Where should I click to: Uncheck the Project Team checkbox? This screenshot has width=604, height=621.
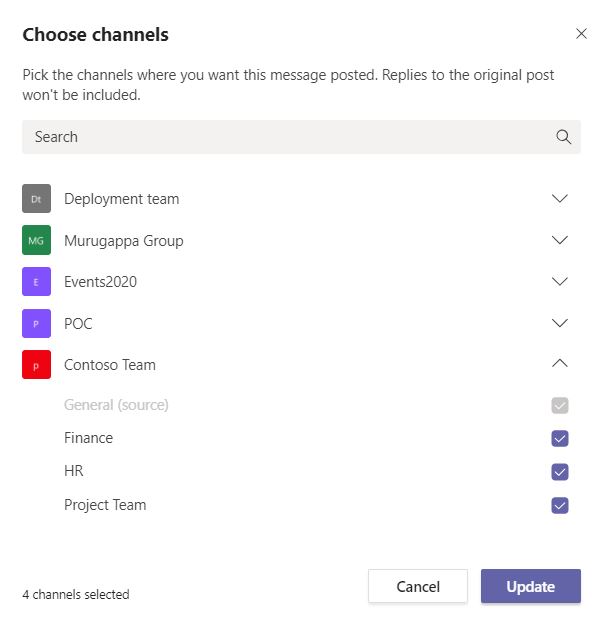(560, 505)
